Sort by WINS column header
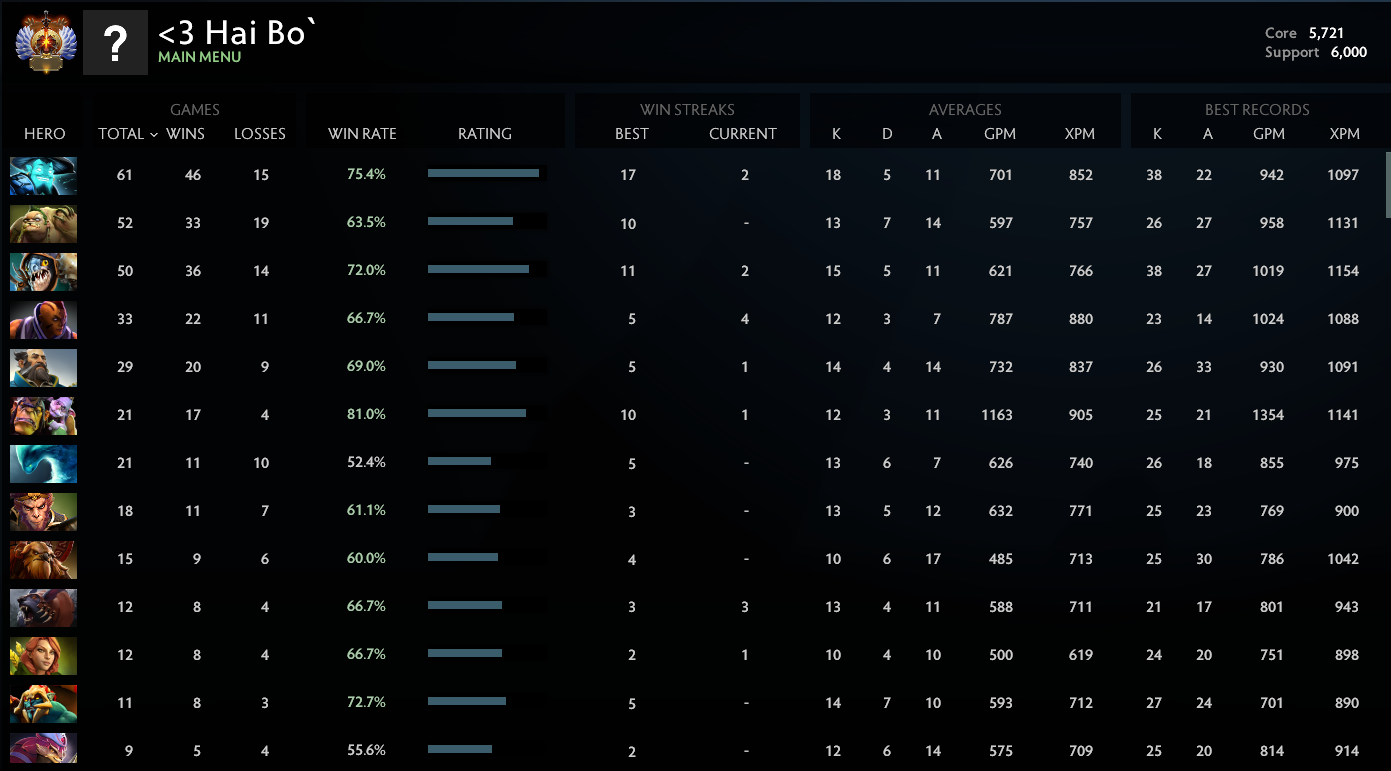Screen dimensions: 1391x771 coord(185,134)
